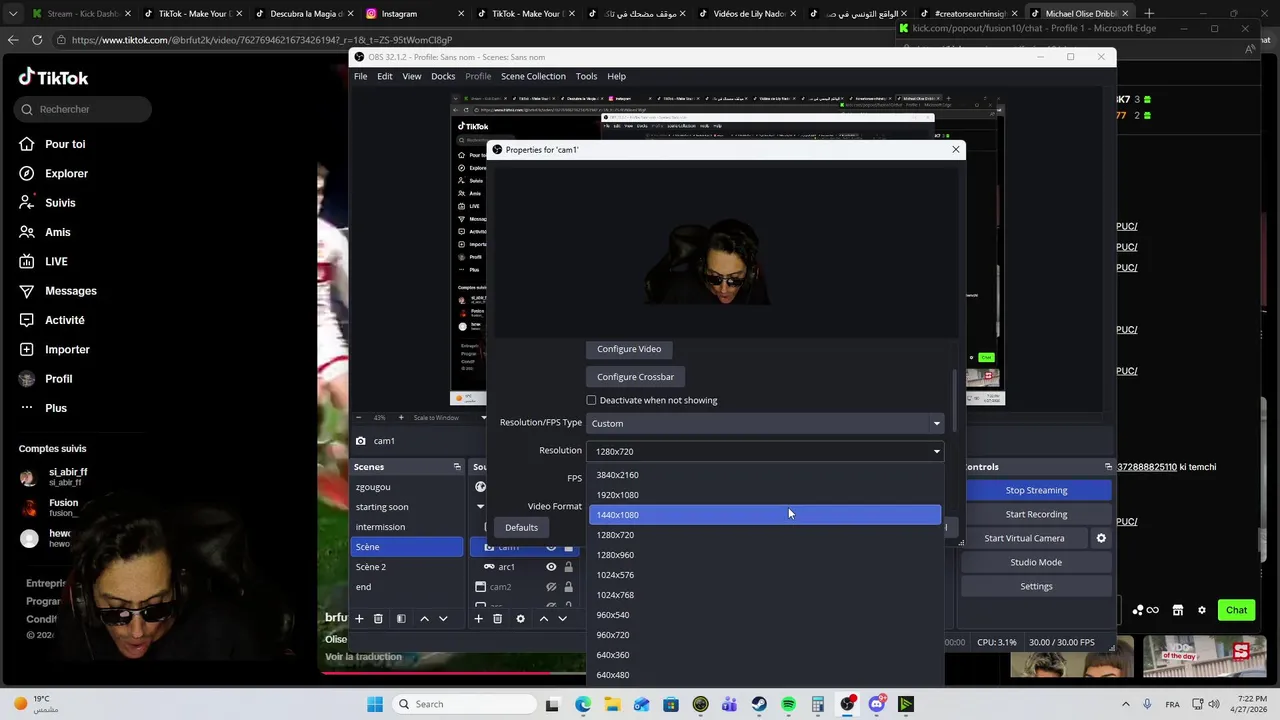This screenshot has height=720, width=1280.
Task: Open the store icon in Kick chat window
Action: pos(1178,610)
